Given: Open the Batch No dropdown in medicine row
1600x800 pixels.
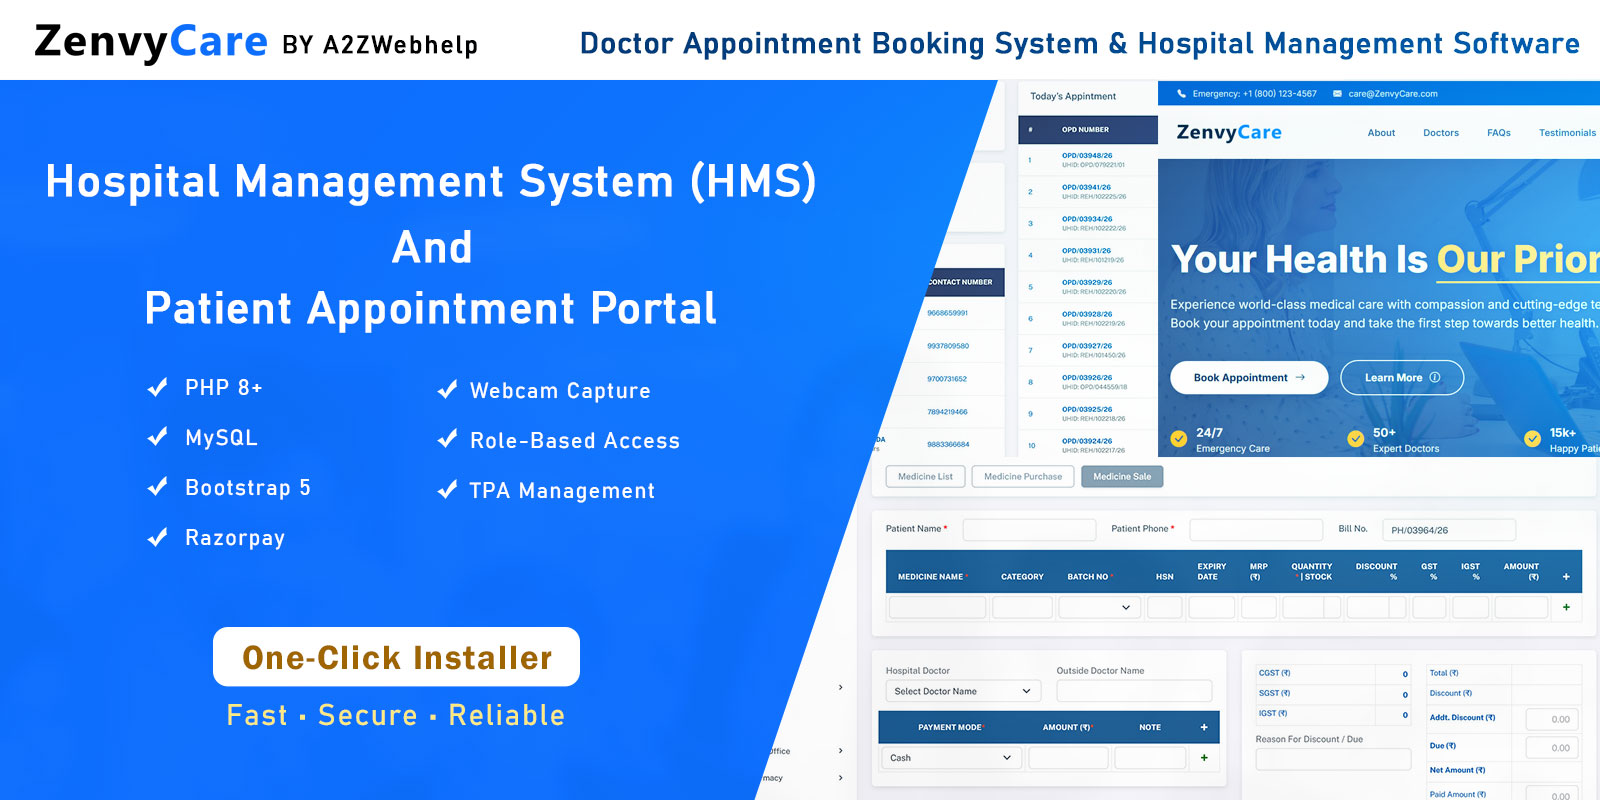Looking at the screenshot, I should [x=1100, y=607].
